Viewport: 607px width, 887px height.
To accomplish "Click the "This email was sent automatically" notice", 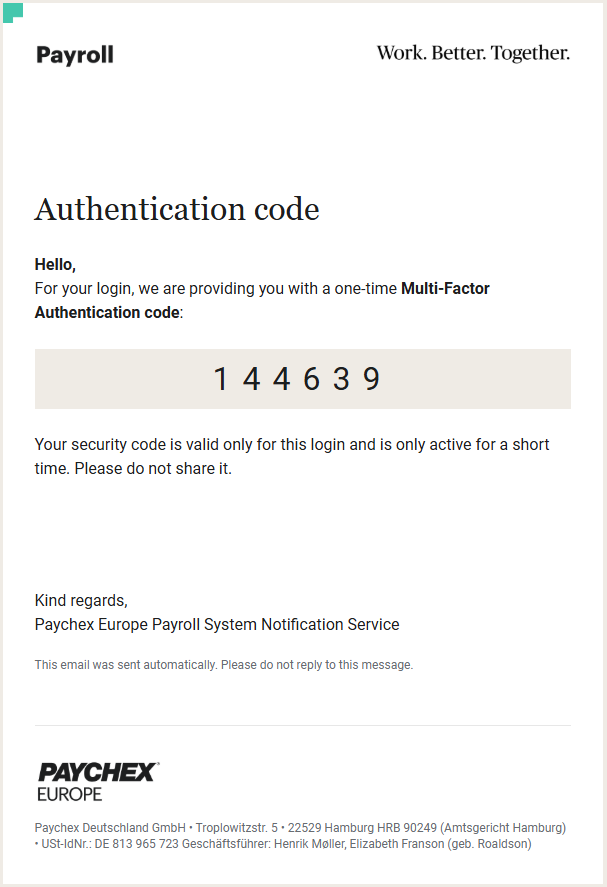I will pyautogui.click(x=223, y=665).
